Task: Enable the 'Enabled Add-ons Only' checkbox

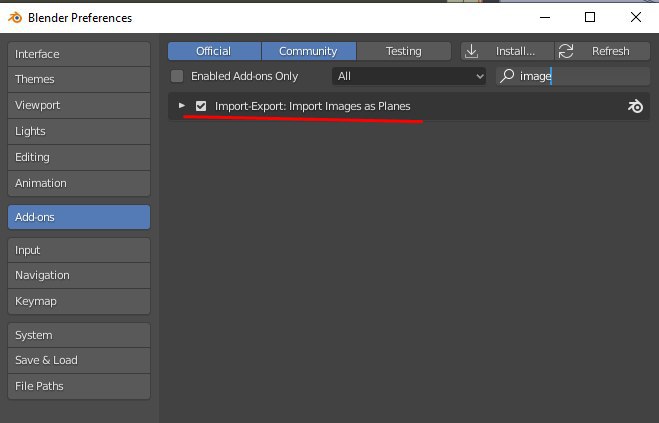Action: pyautogui.click(x=177, y=76)
